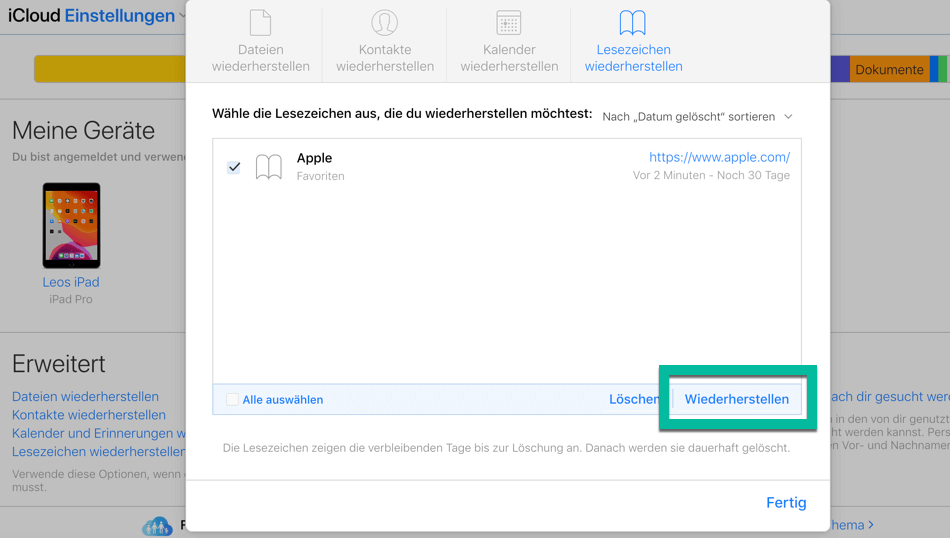Image resolution: width=950 pixels, height=538 pixels.
Task: Click the Favoriten folder label
Action: (321, 176)
